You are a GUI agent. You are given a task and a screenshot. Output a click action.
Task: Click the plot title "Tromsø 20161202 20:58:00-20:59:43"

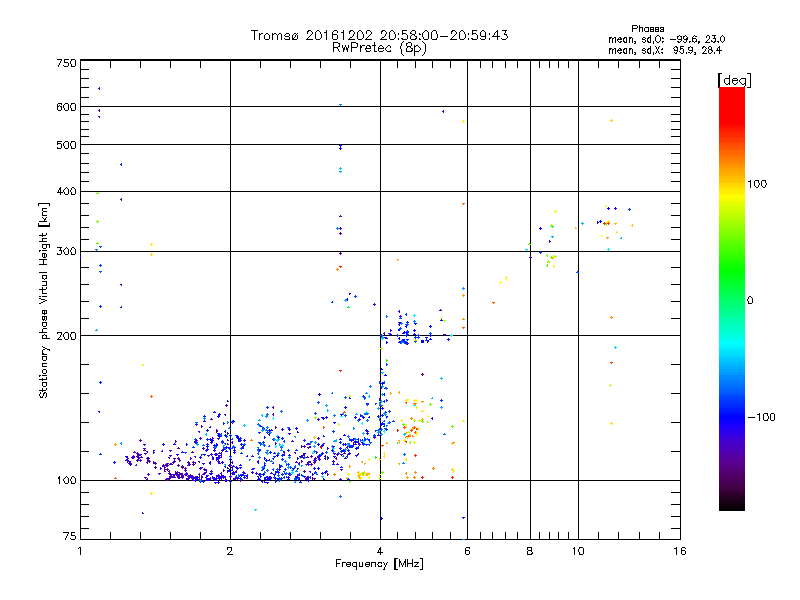click(x=379, y=35)
